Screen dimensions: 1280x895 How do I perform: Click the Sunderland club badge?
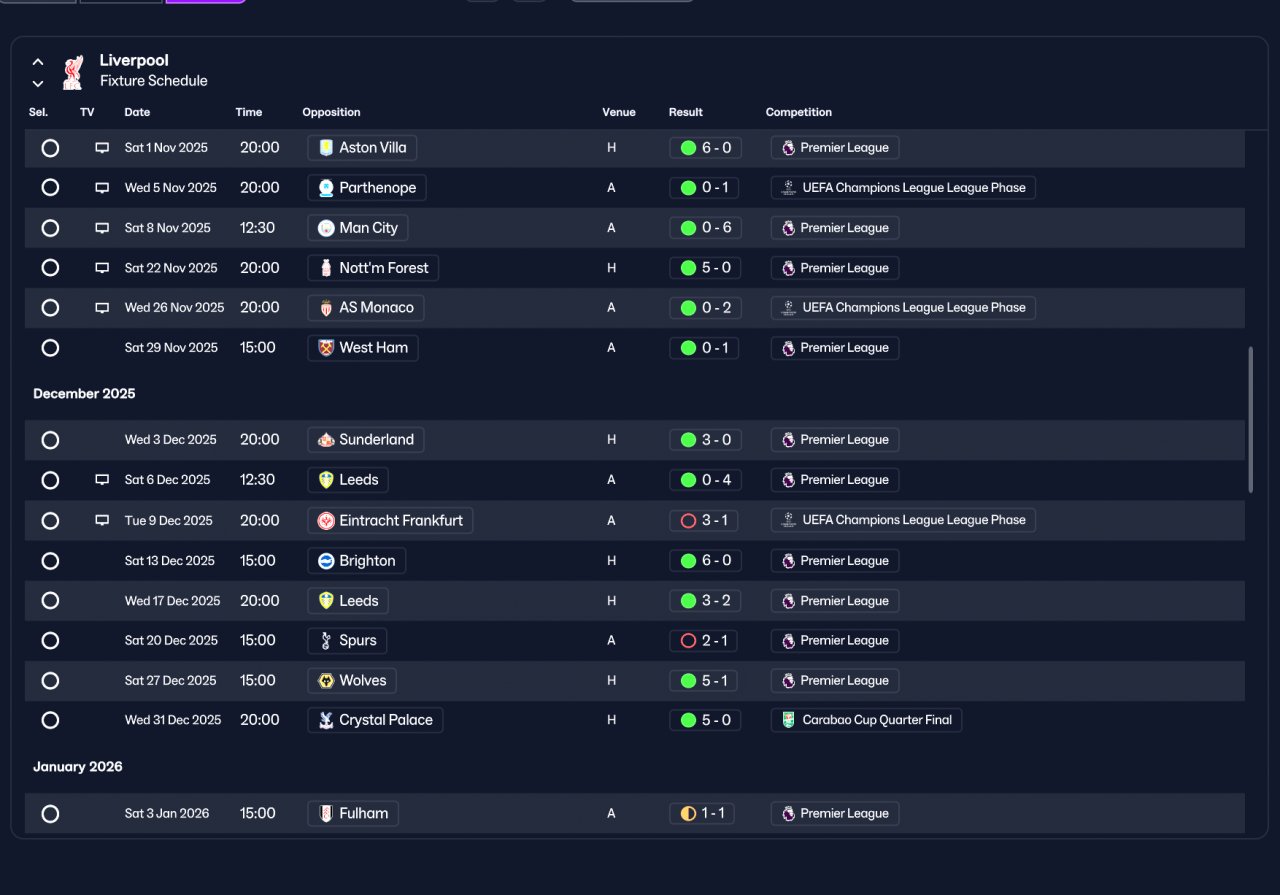[x=325, y=440]
